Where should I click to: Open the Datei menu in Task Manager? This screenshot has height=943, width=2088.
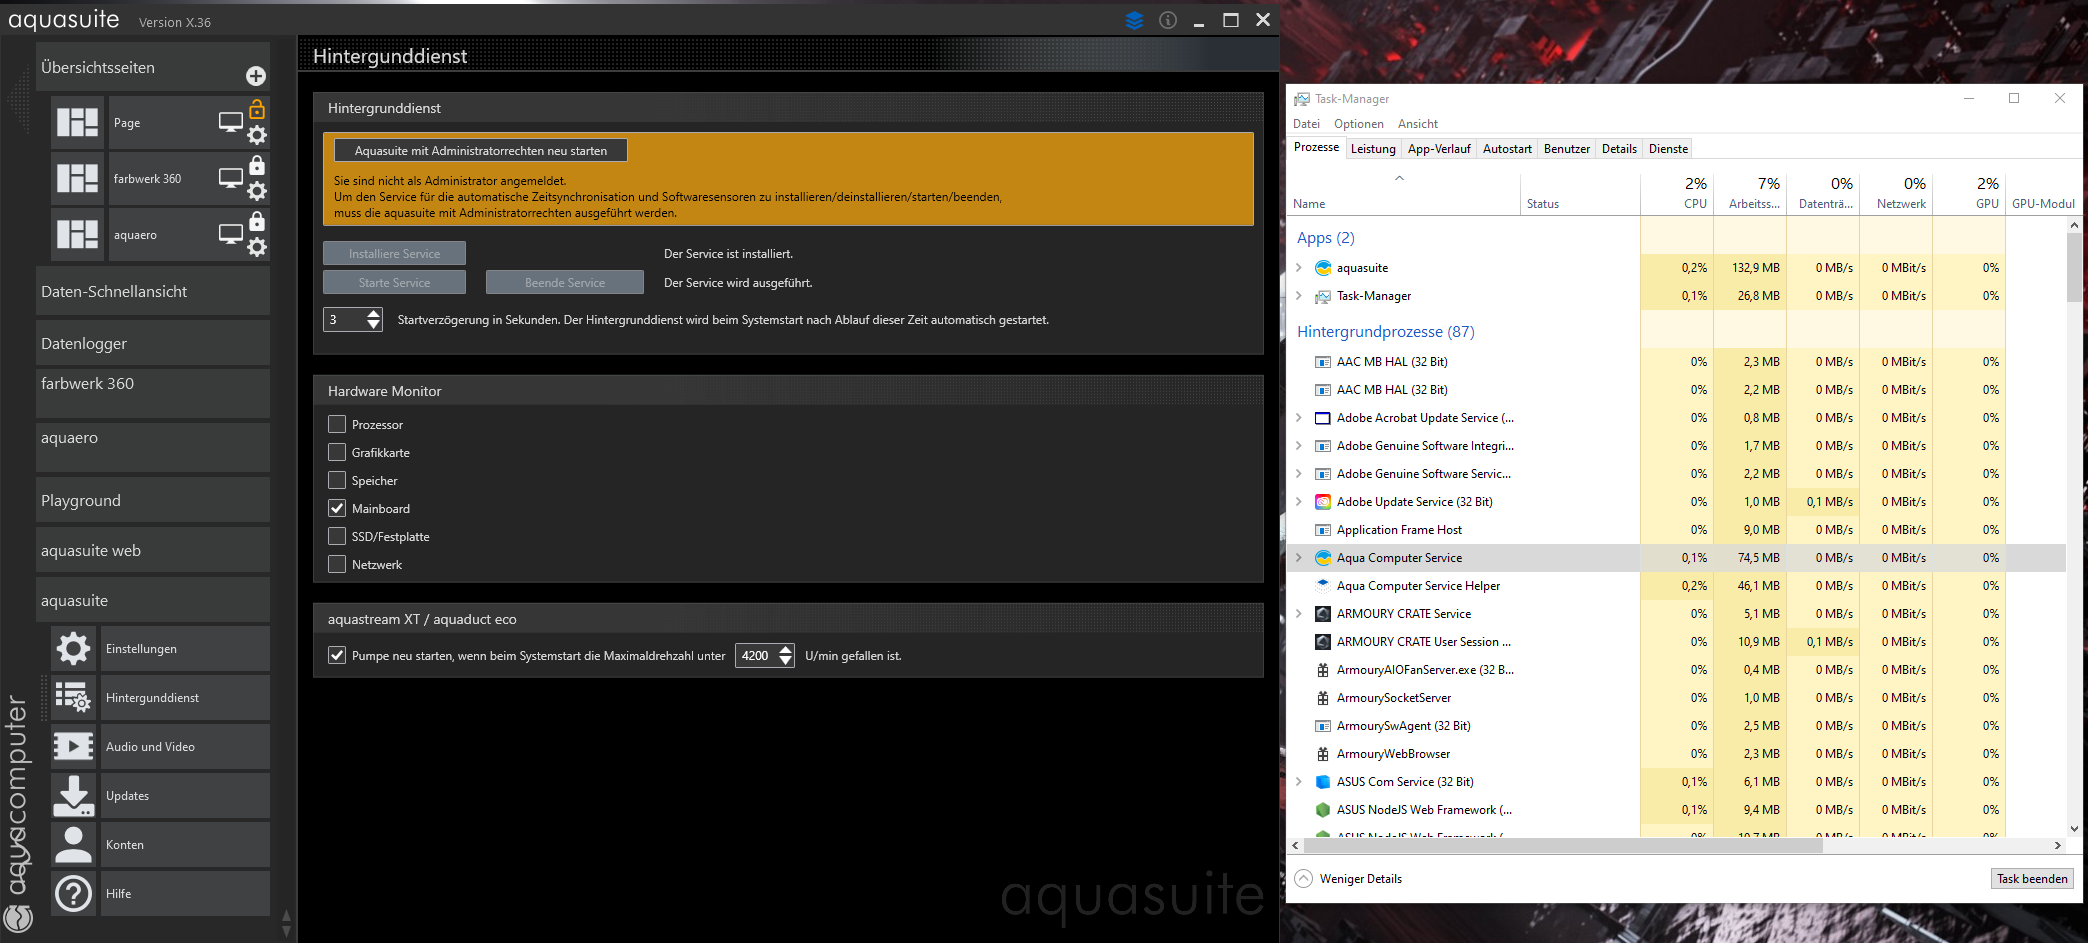click(1306, 124)
